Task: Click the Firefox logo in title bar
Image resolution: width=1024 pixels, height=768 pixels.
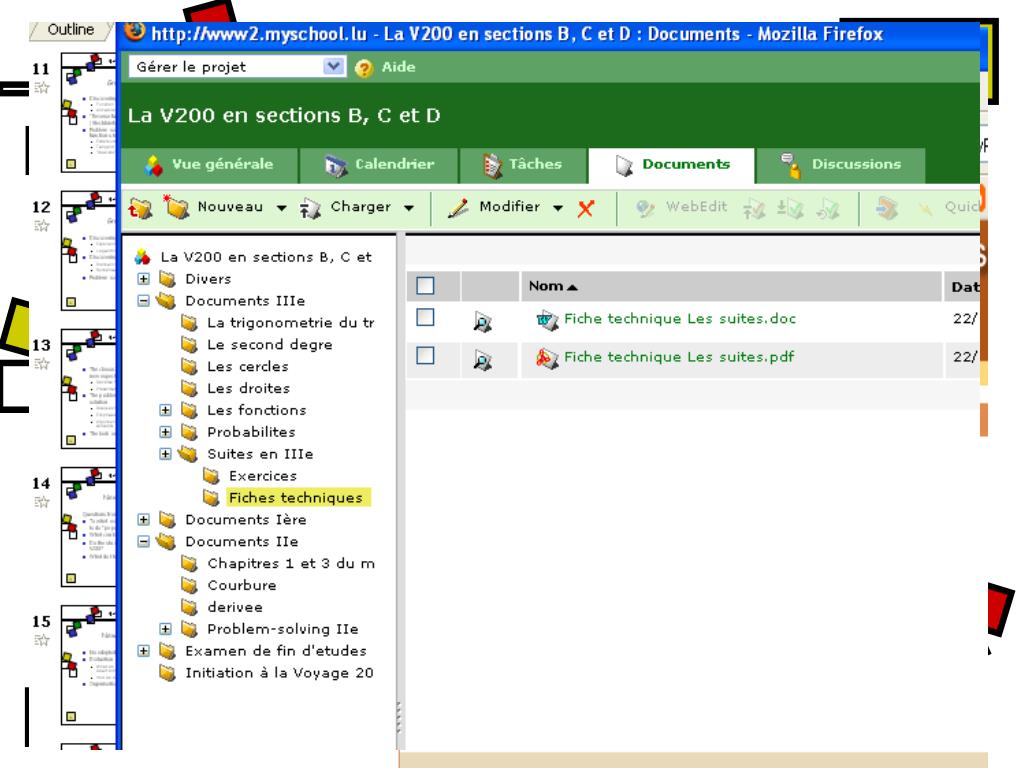Action: [x=135, y=31]
